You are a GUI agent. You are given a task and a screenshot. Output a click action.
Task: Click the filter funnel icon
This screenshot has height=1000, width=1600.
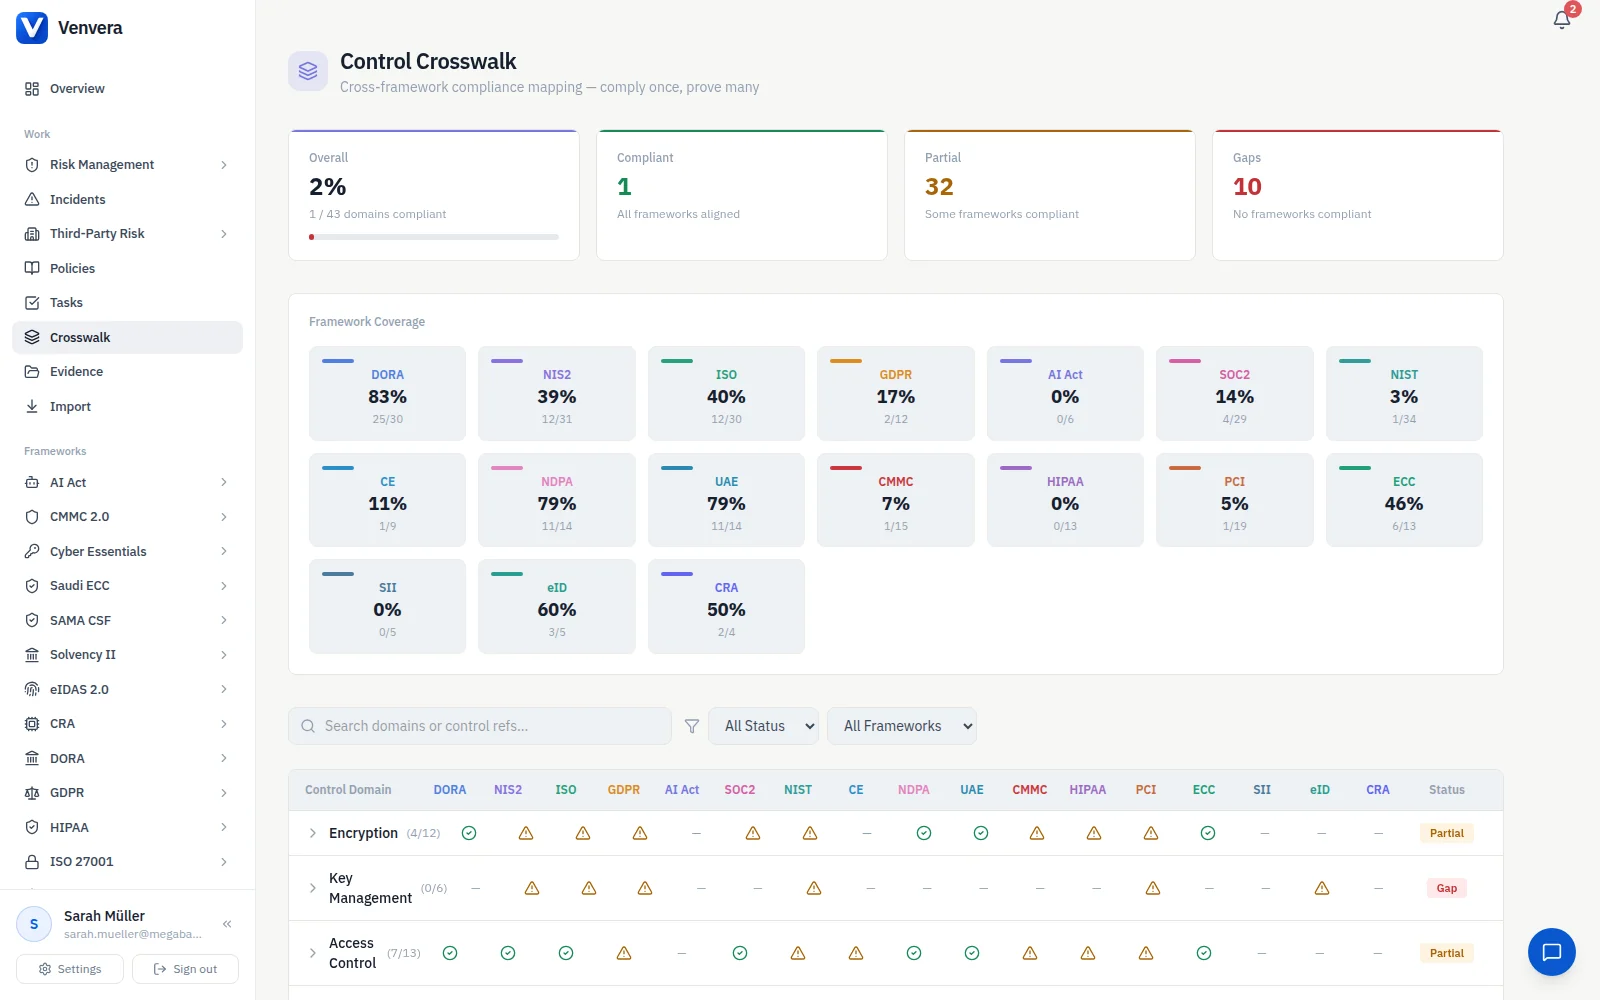(x=691, y=727)
